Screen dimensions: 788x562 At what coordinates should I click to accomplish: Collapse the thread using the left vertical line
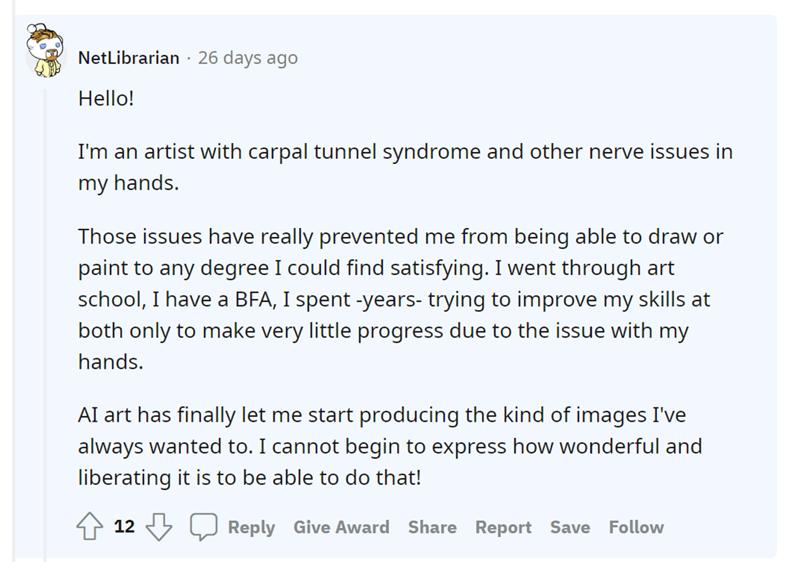coord(43,300)
